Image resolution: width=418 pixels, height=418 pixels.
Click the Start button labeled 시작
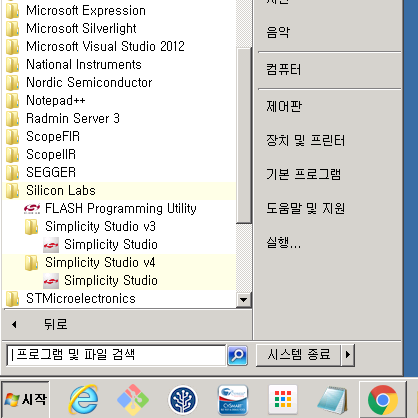25,399
